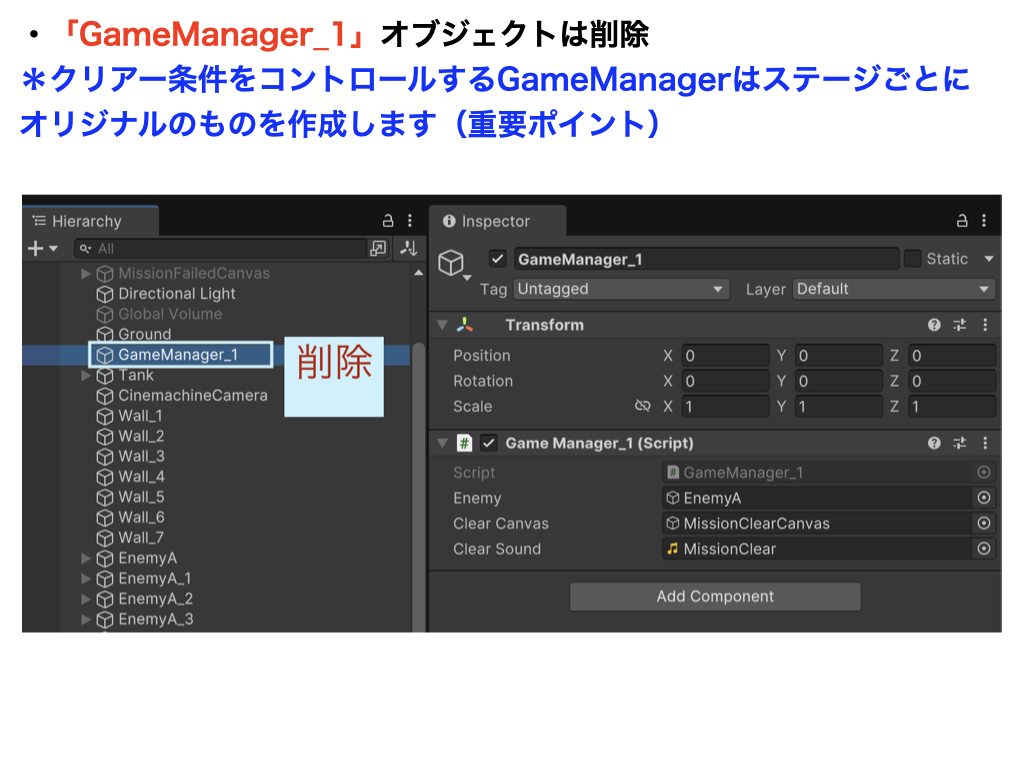Screen dimensions: 1024x768
Task: Expand the Tank object in Hierarchy
Action: (x=86, y=376)
